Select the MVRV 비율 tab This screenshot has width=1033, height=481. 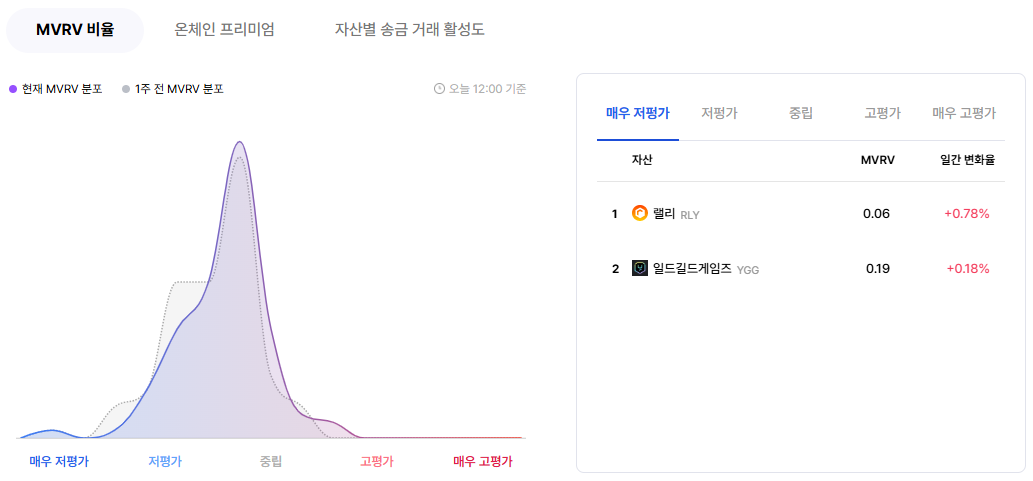click(x=75, y=30)
